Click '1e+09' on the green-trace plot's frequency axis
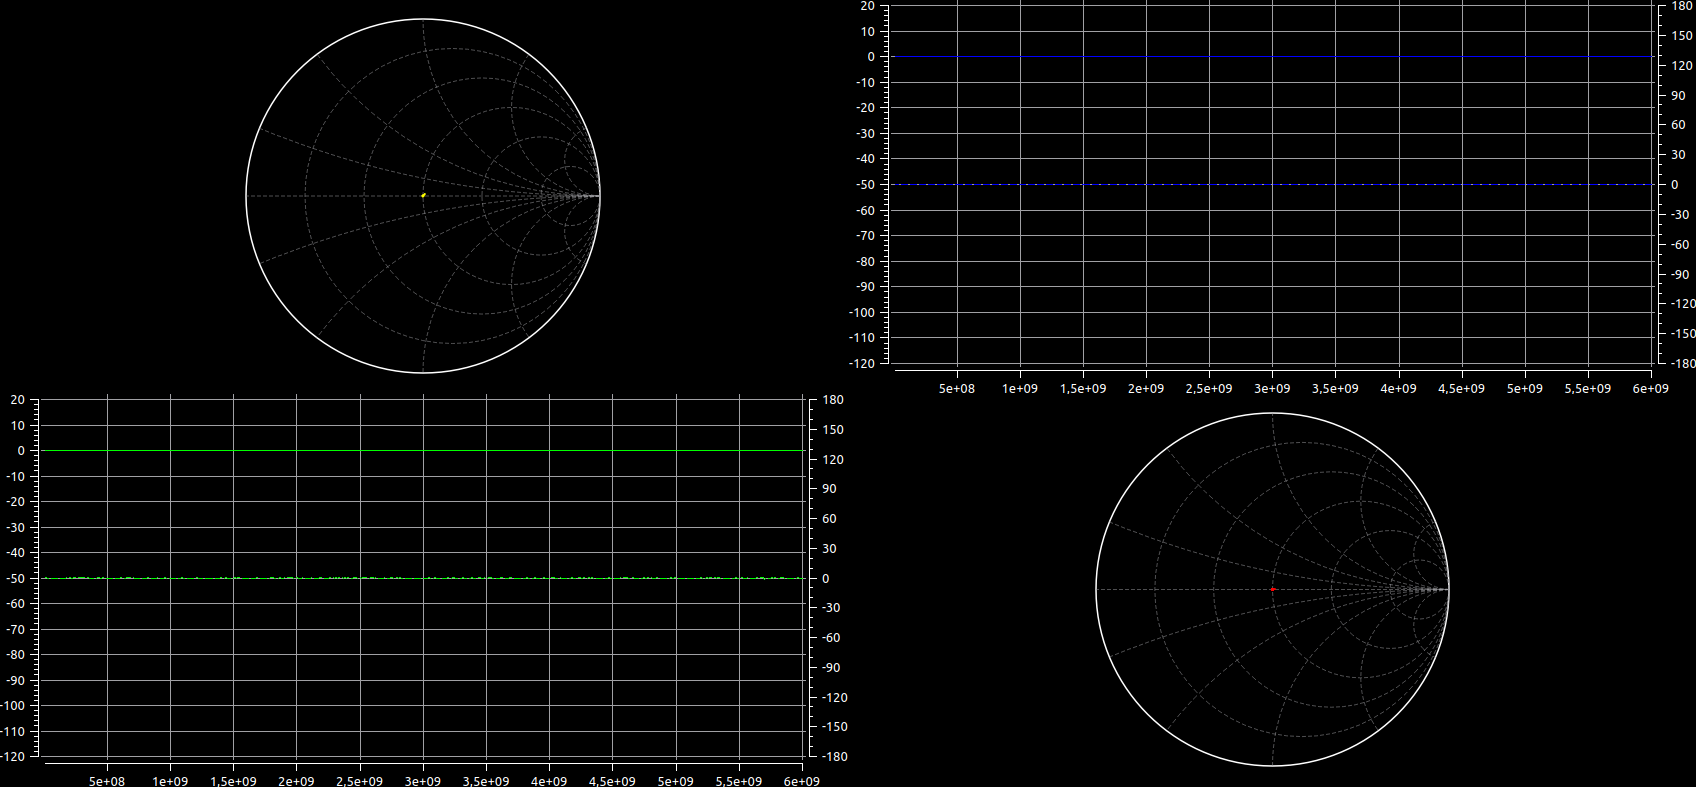 (x=170, y=782)
